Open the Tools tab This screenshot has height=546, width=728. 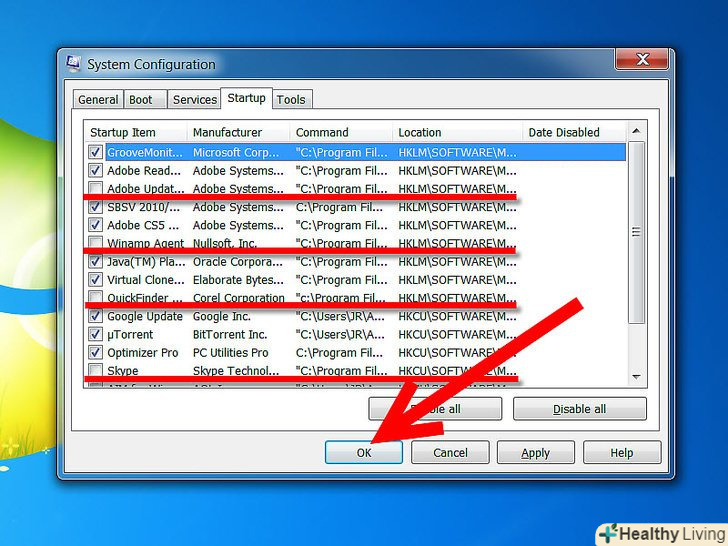292,99
